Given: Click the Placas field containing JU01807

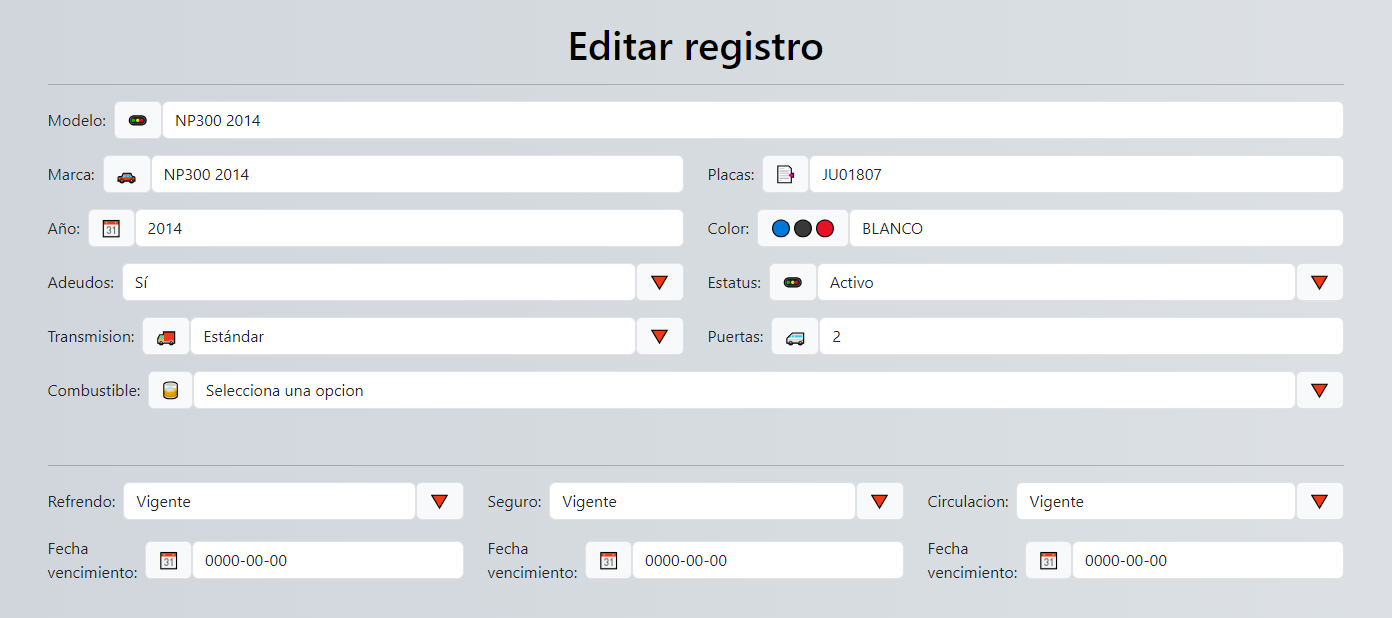Looking at the screenshot, I should point(1076,174).
